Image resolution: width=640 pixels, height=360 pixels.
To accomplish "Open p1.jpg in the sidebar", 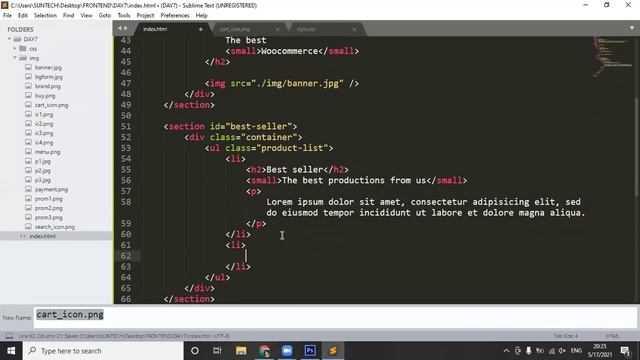I will pos(43,161).
